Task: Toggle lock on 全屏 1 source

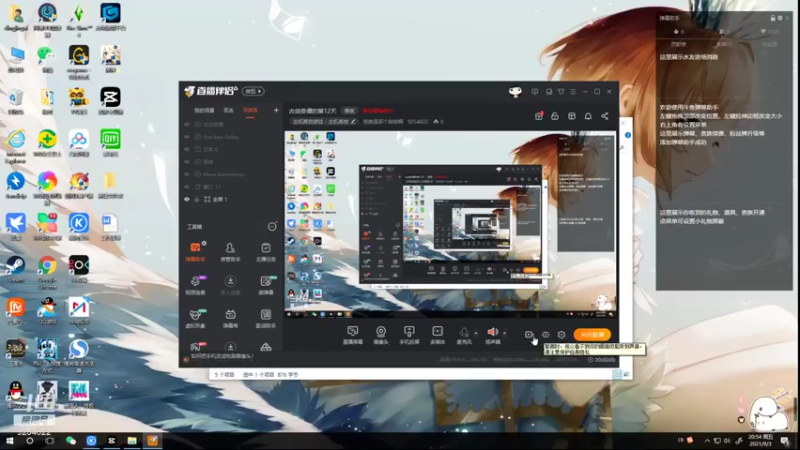Action: 197,199
